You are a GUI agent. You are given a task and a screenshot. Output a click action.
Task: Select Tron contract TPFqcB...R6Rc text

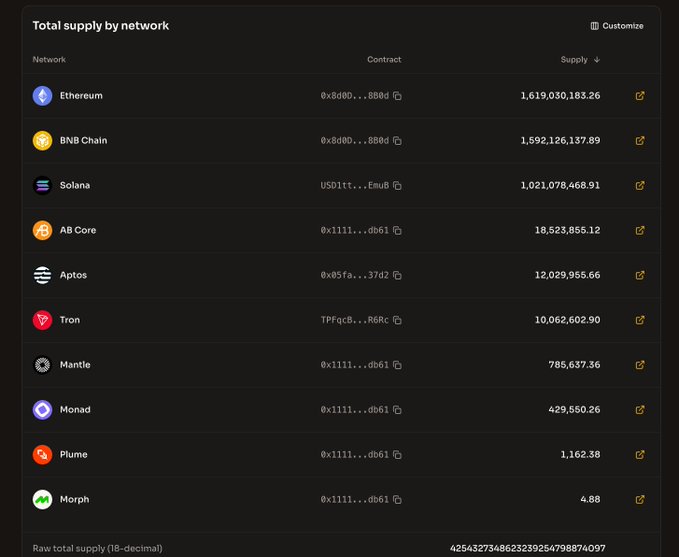(355, 320)
